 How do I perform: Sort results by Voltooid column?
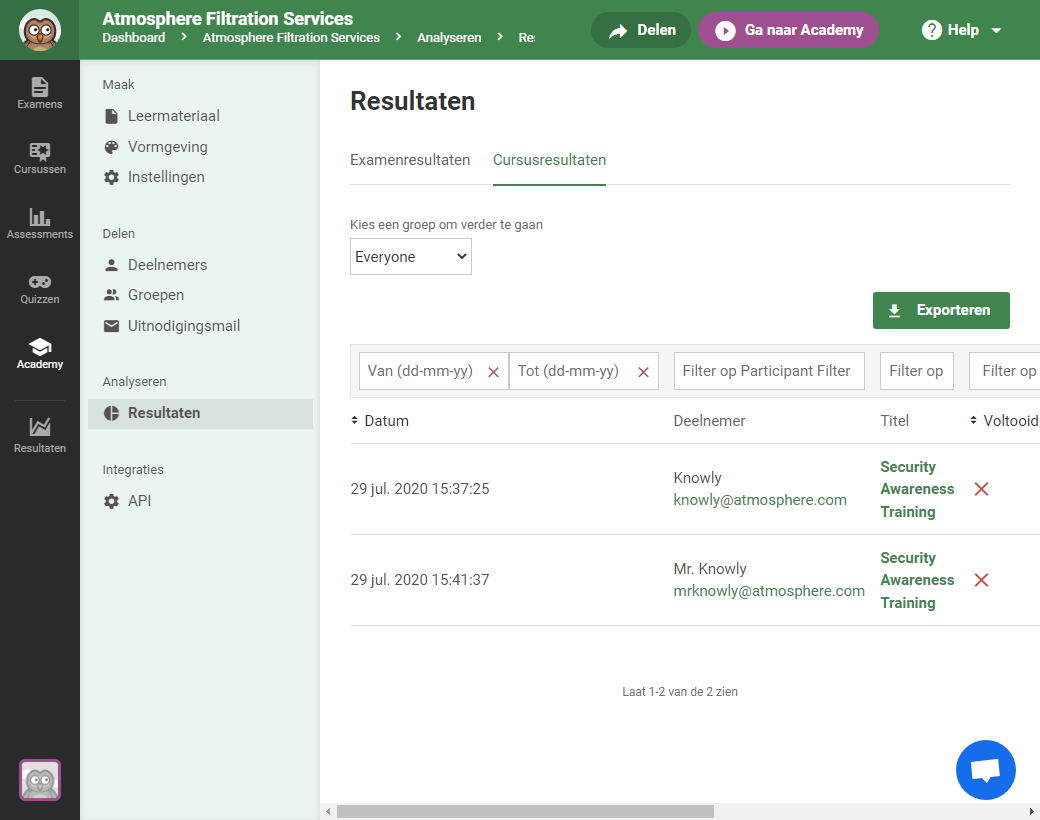pos(1004,421)
